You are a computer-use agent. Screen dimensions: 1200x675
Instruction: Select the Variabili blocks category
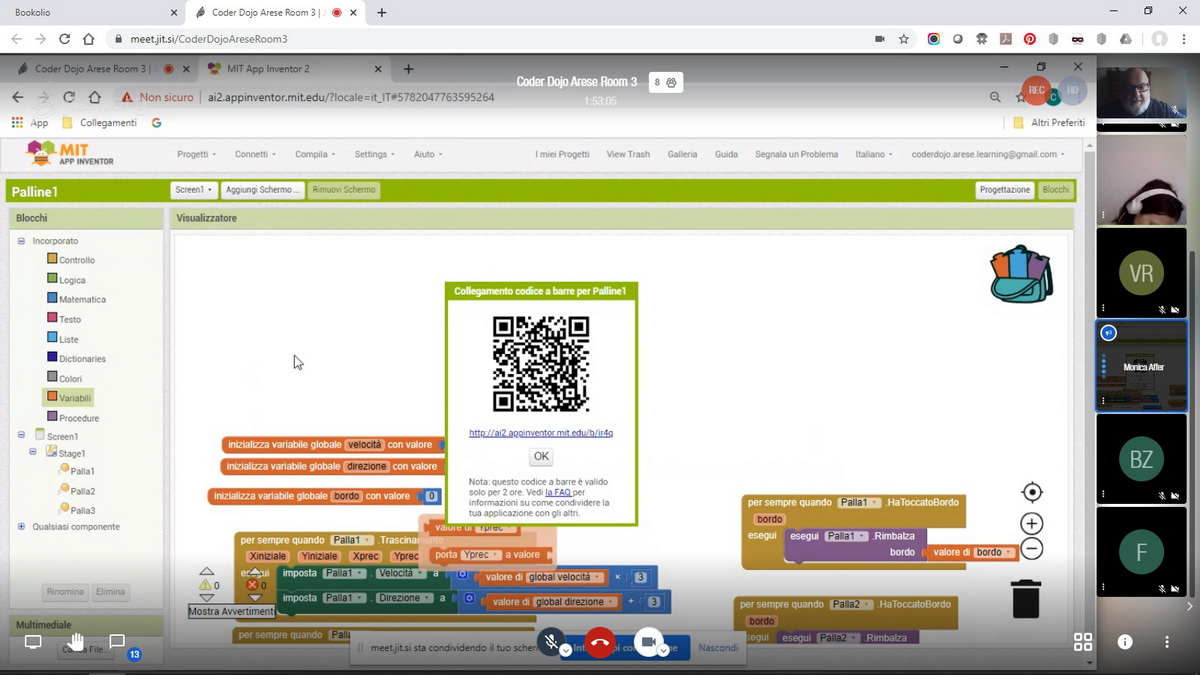click(x=69, y=398)
